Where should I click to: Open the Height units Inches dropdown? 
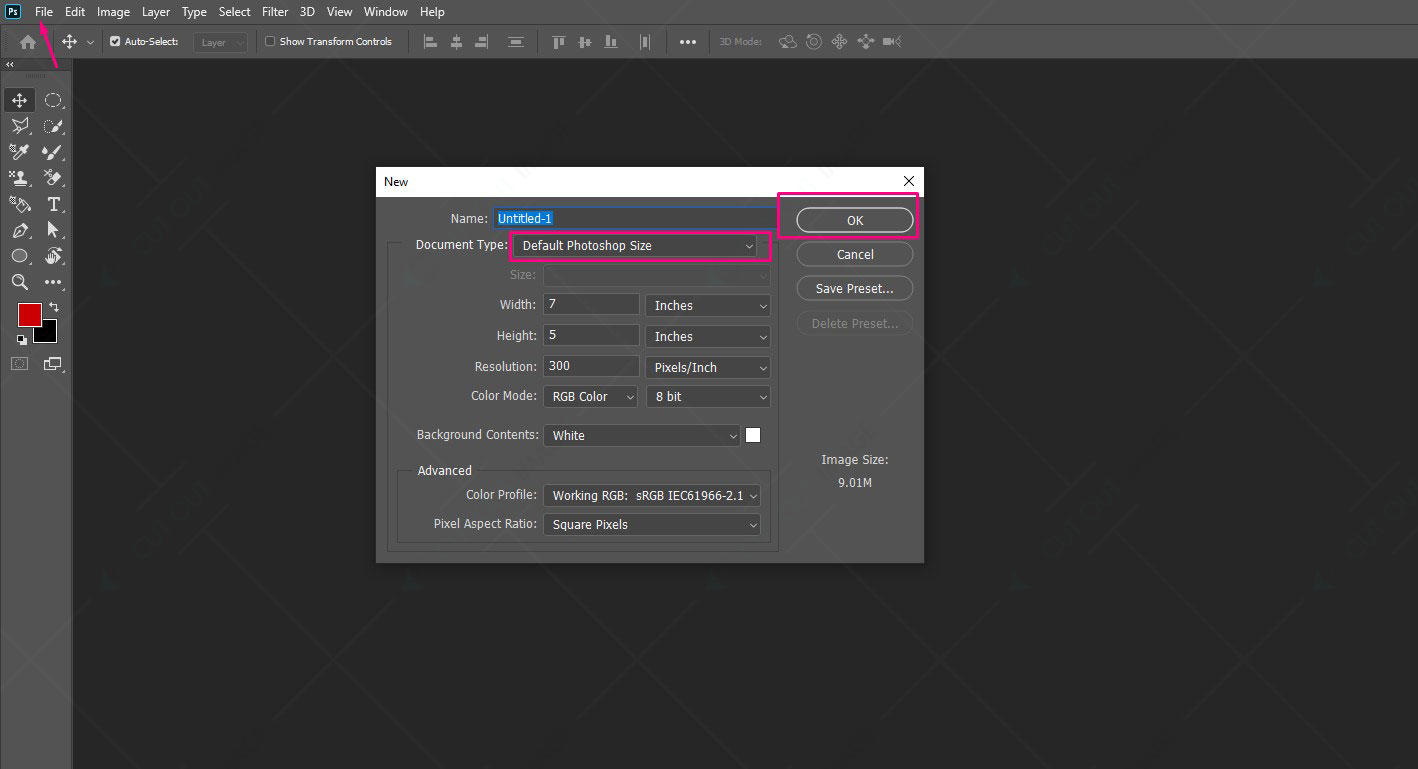click(x=708, y=337)
